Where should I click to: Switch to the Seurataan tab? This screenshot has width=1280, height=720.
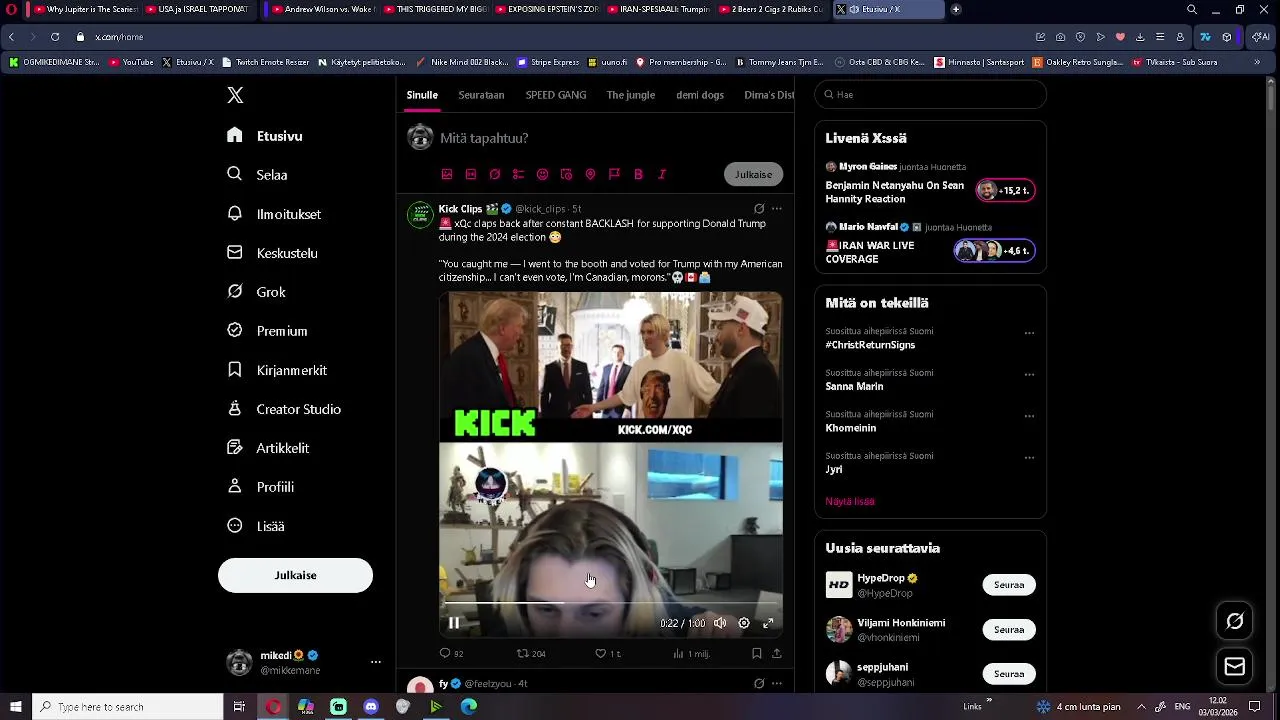[x=481, y=95]
